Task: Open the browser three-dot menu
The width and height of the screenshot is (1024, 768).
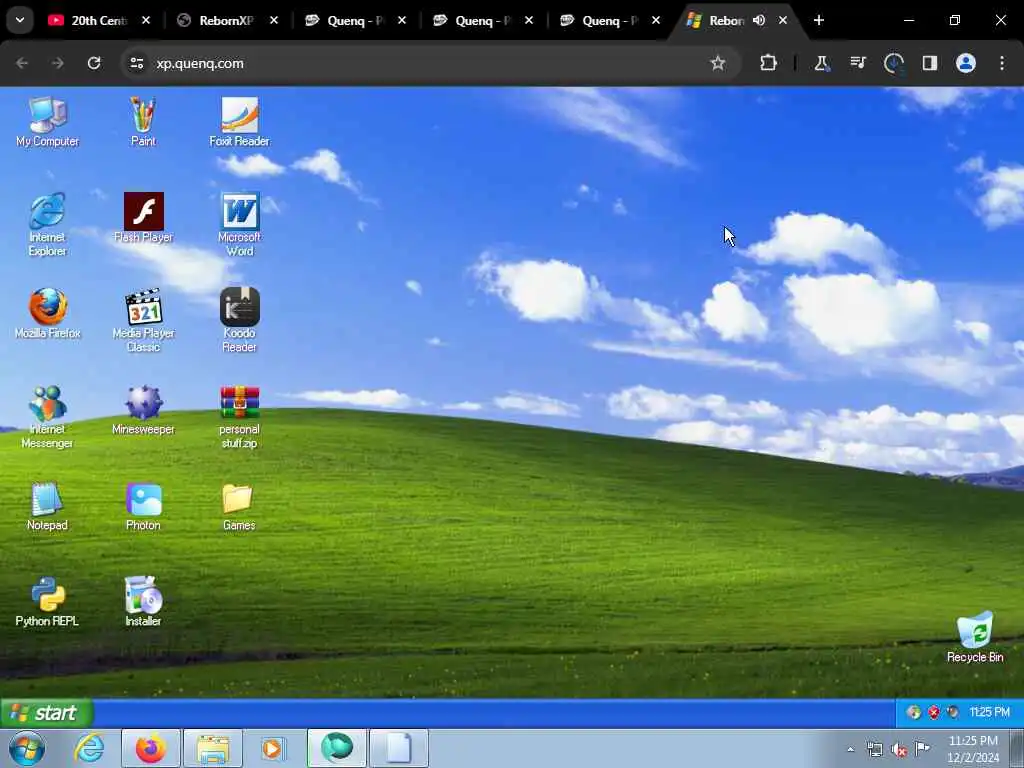Action: (1002, 63)
